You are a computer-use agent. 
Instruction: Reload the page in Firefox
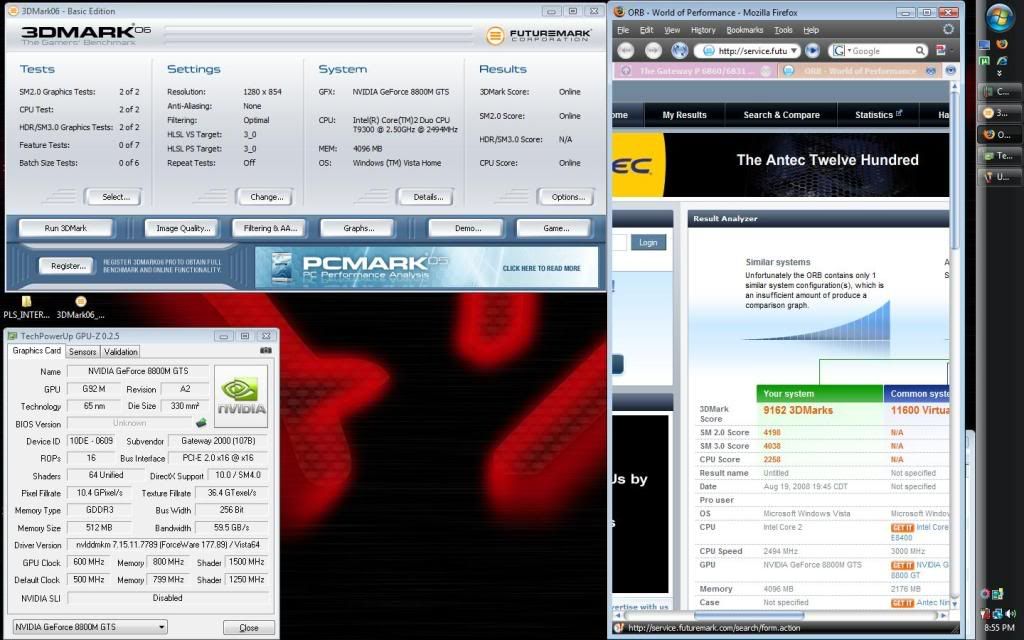click(x=679, y=50)
